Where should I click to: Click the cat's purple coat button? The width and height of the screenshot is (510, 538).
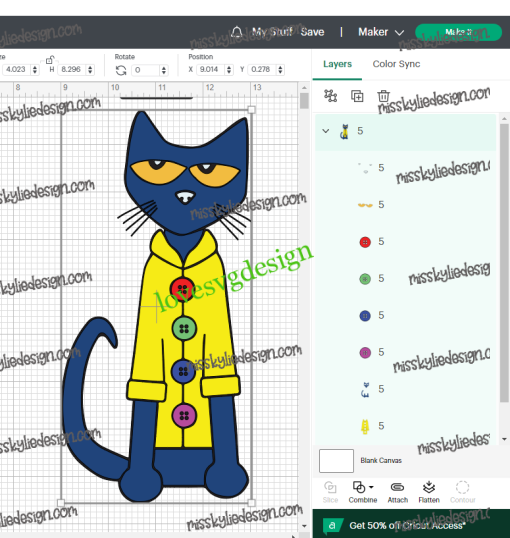(x=184, y=416)
